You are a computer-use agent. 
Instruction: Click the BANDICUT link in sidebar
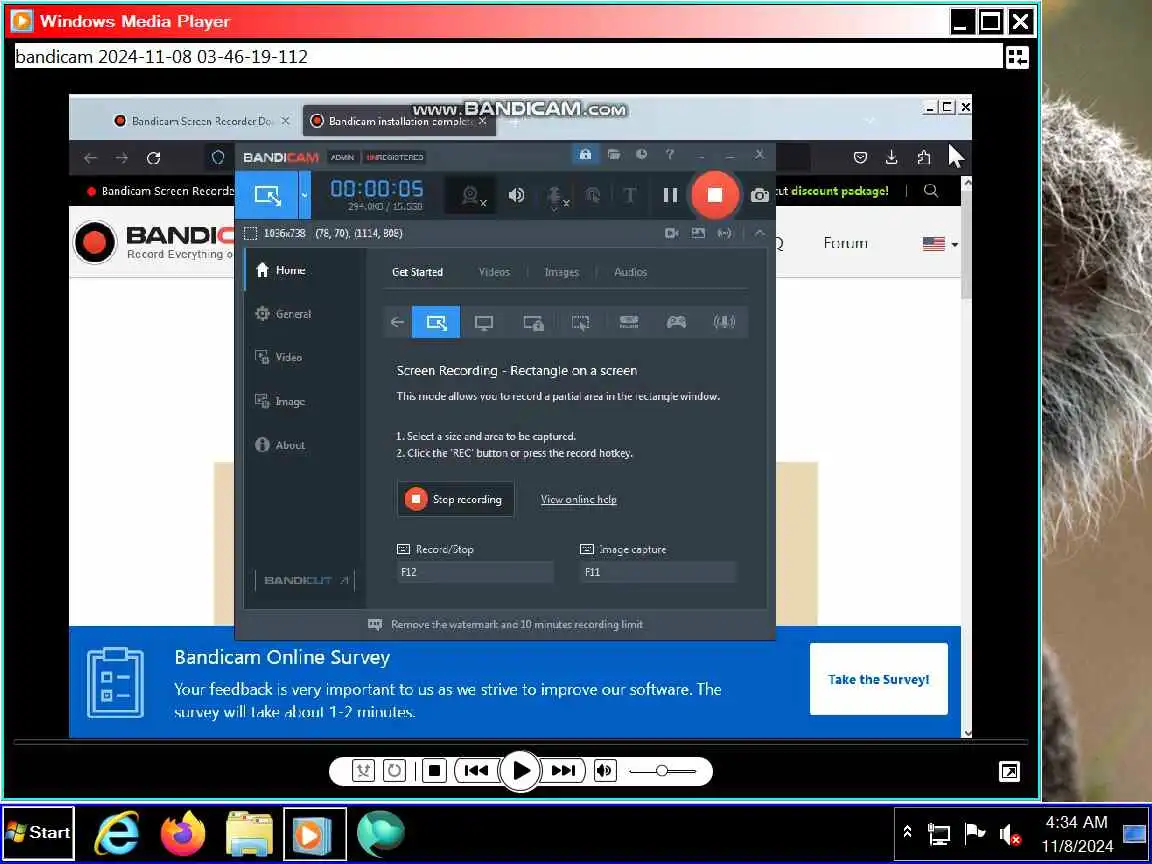point(305,580)
